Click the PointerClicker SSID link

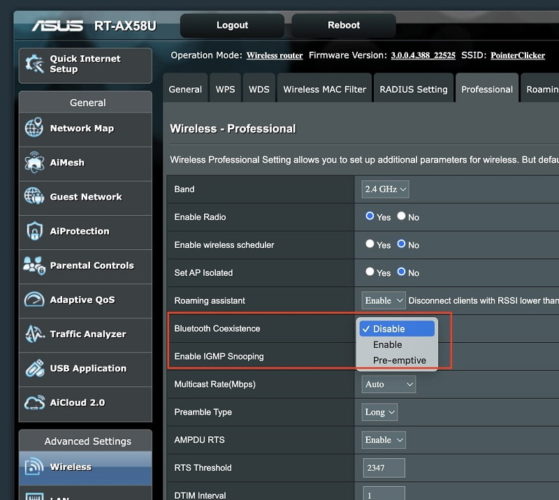(518, 56)
